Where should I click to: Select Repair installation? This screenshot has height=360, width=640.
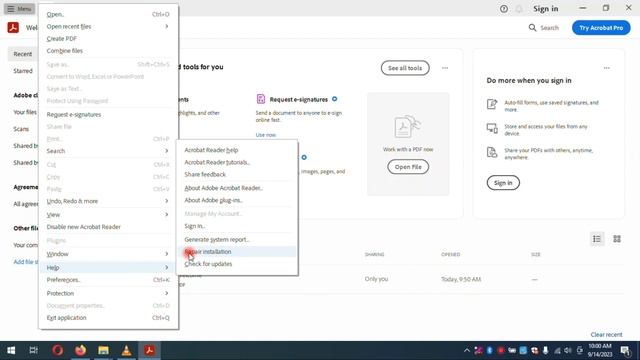pos(237,252)
